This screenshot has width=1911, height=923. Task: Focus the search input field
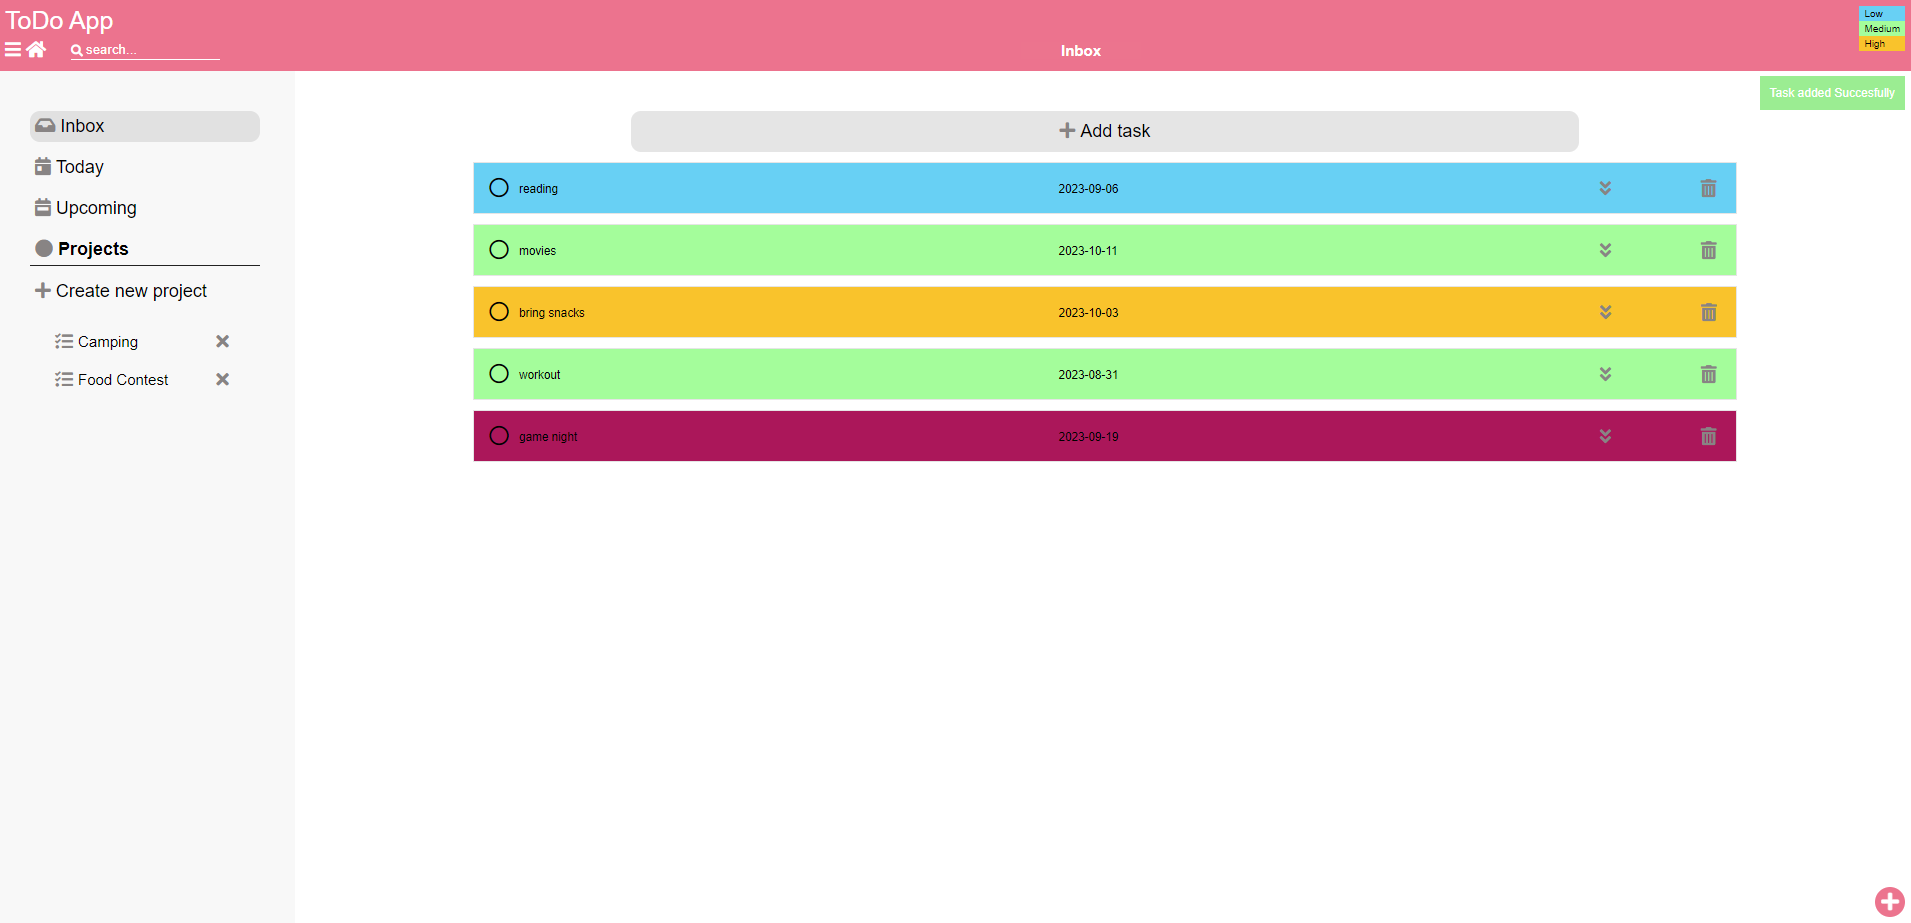coord(151,50)
